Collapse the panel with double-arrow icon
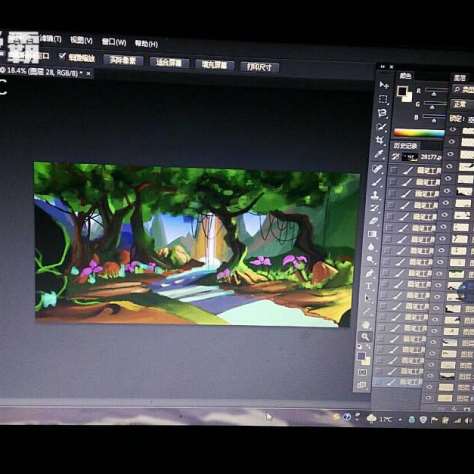This screenshot has height=474, width=474. (383, 67)
